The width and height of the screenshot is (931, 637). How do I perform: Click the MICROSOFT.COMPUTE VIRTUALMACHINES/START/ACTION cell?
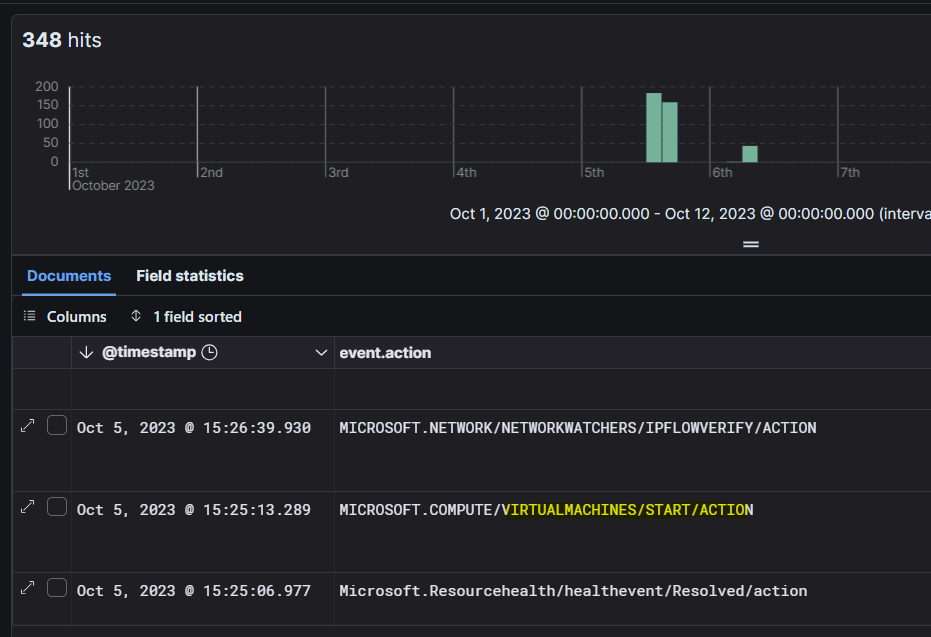[x=546, y=510]
